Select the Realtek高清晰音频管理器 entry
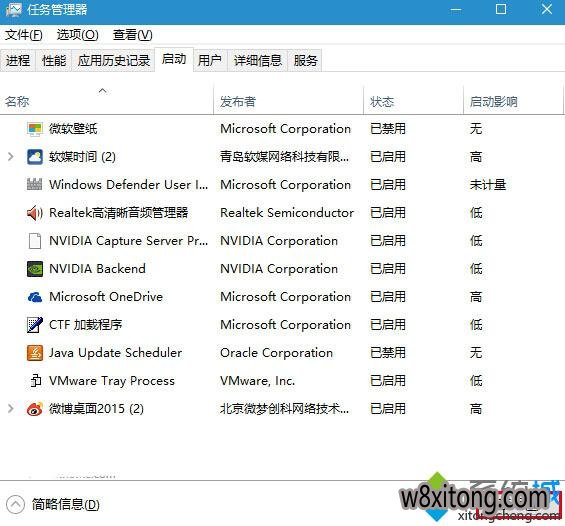This screenshot has width=565, height=526. click(119, 213)
